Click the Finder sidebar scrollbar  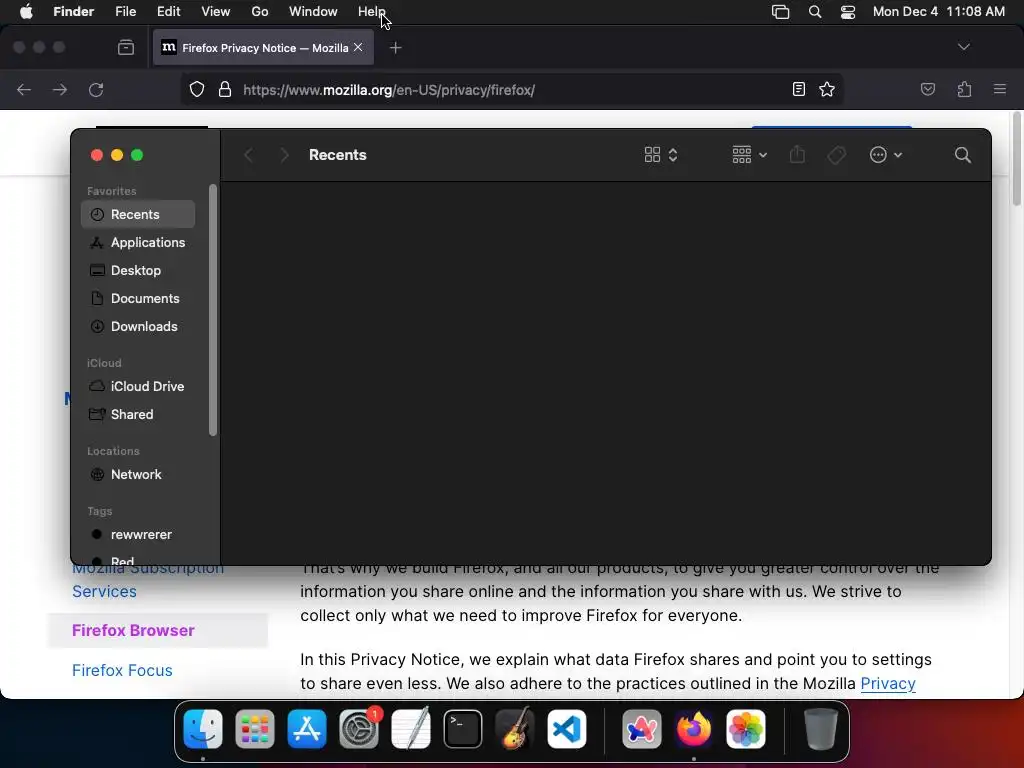point(212,310)
